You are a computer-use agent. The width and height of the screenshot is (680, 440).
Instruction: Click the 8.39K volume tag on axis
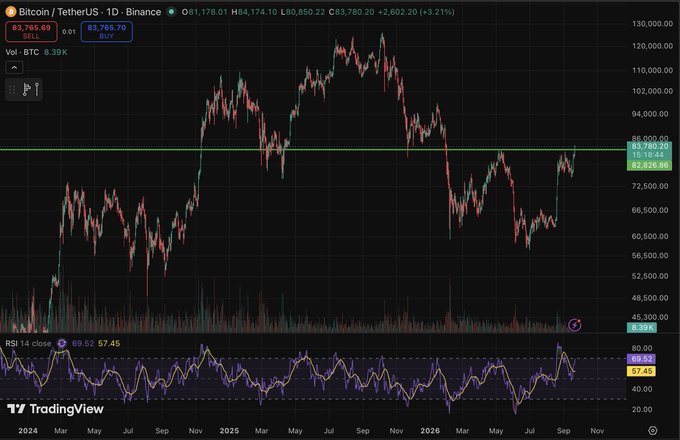(642, 327)
